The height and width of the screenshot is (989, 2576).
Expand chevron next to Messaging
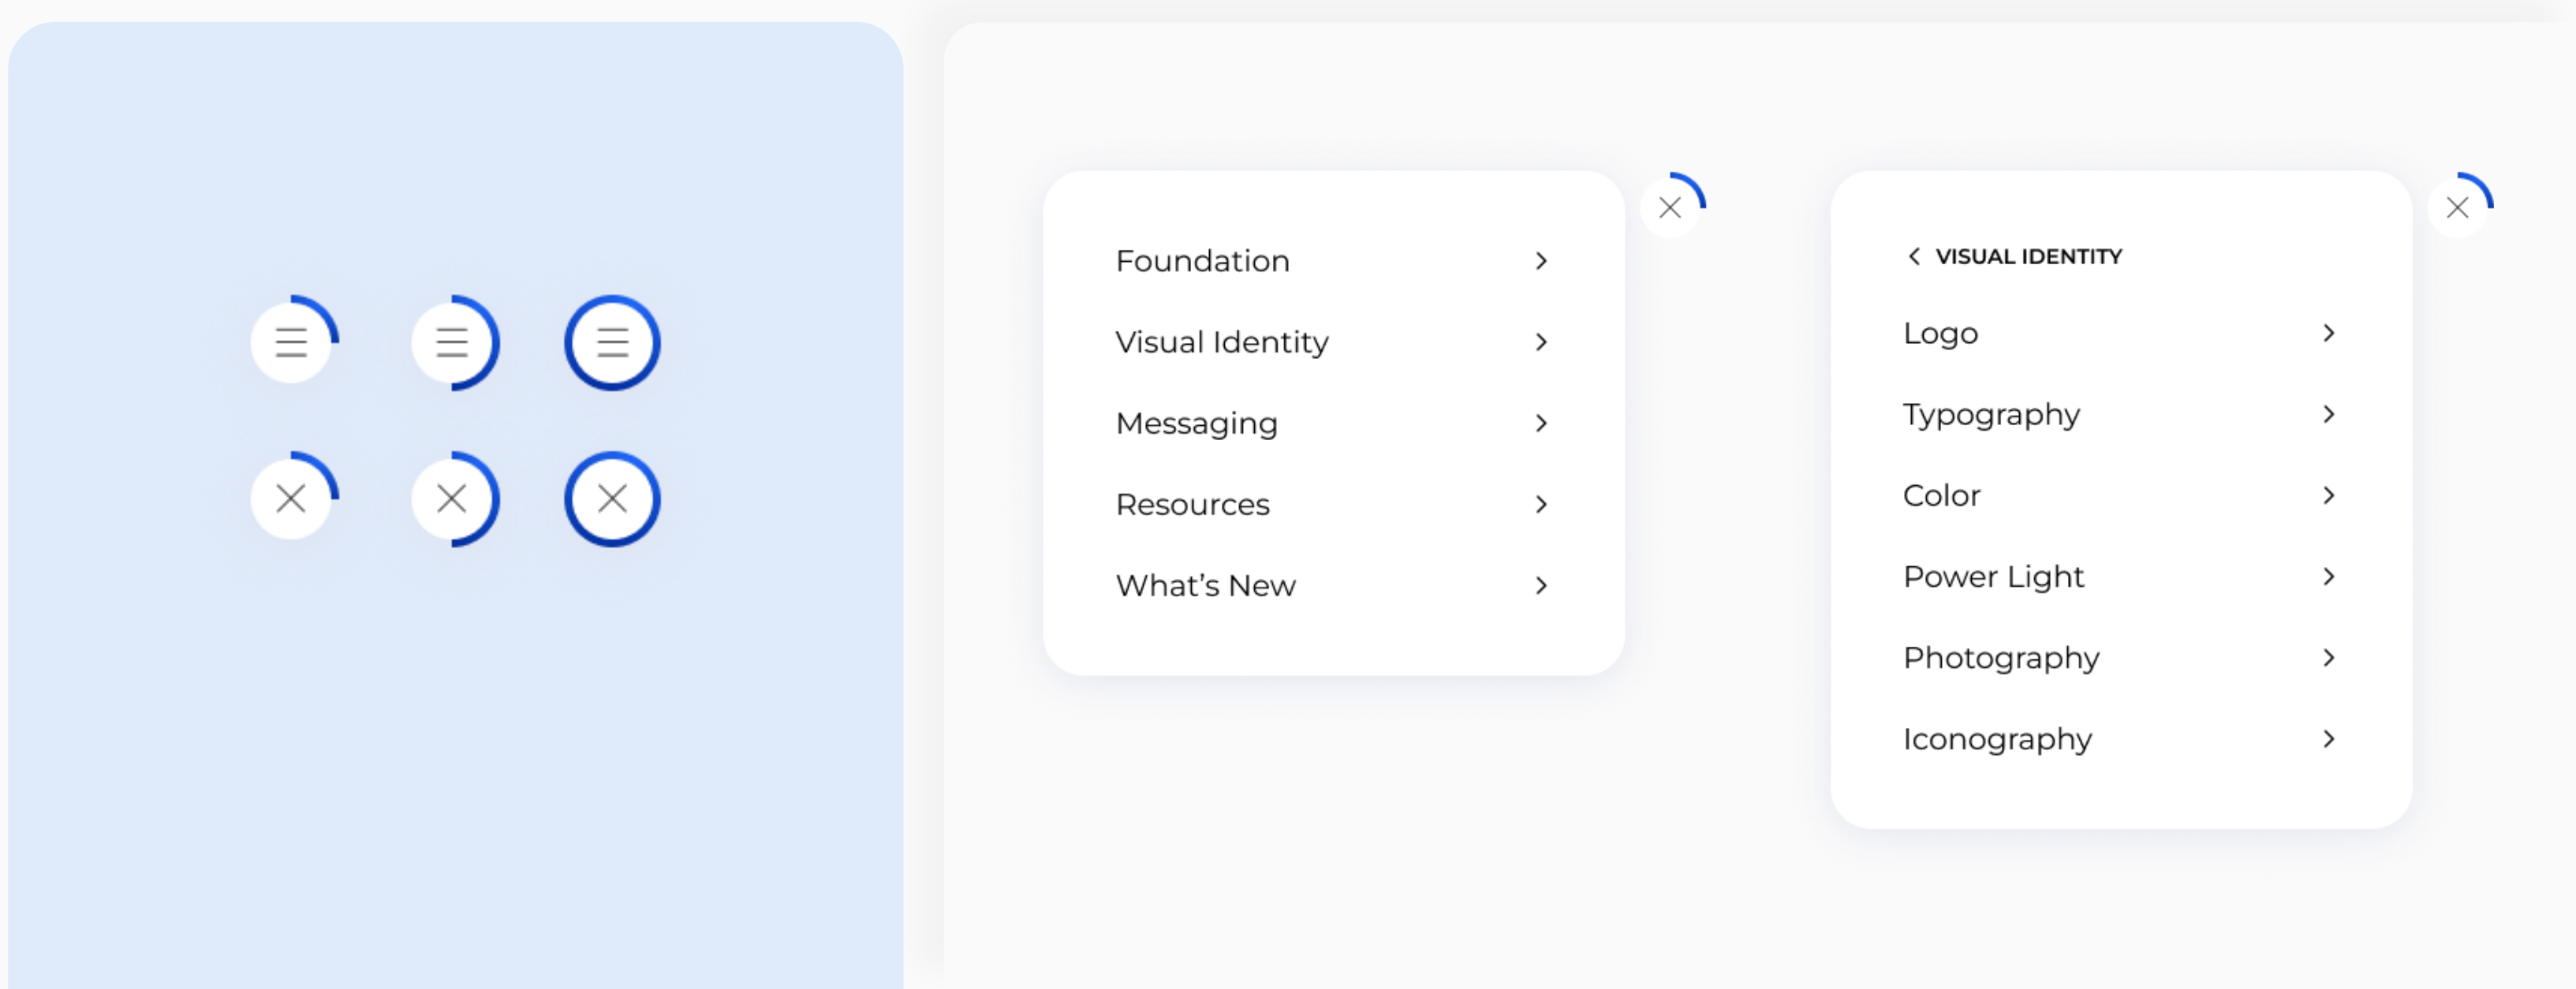(x=1541, y=423)
